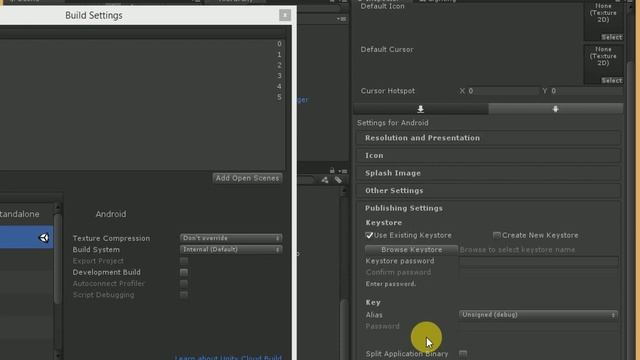The height and width of the screenshot is (360, 640).
Task: Click the 'Enter password.' hint text
Action: click(x=391, y=284)
